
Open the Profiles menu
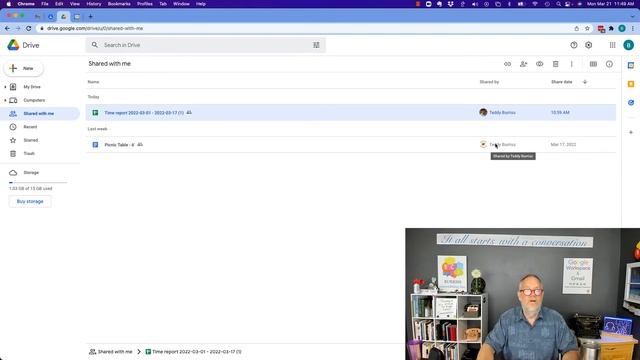point(144,4)
